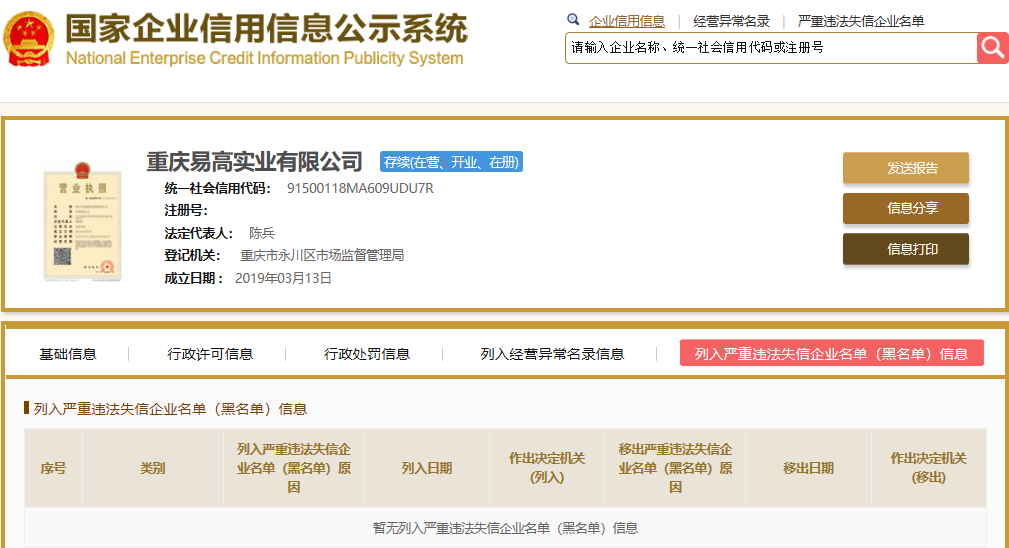The height and width of the screenshot is (548, 1009).
Task: Click the 注册号 label
Action: tap(186, 210)
